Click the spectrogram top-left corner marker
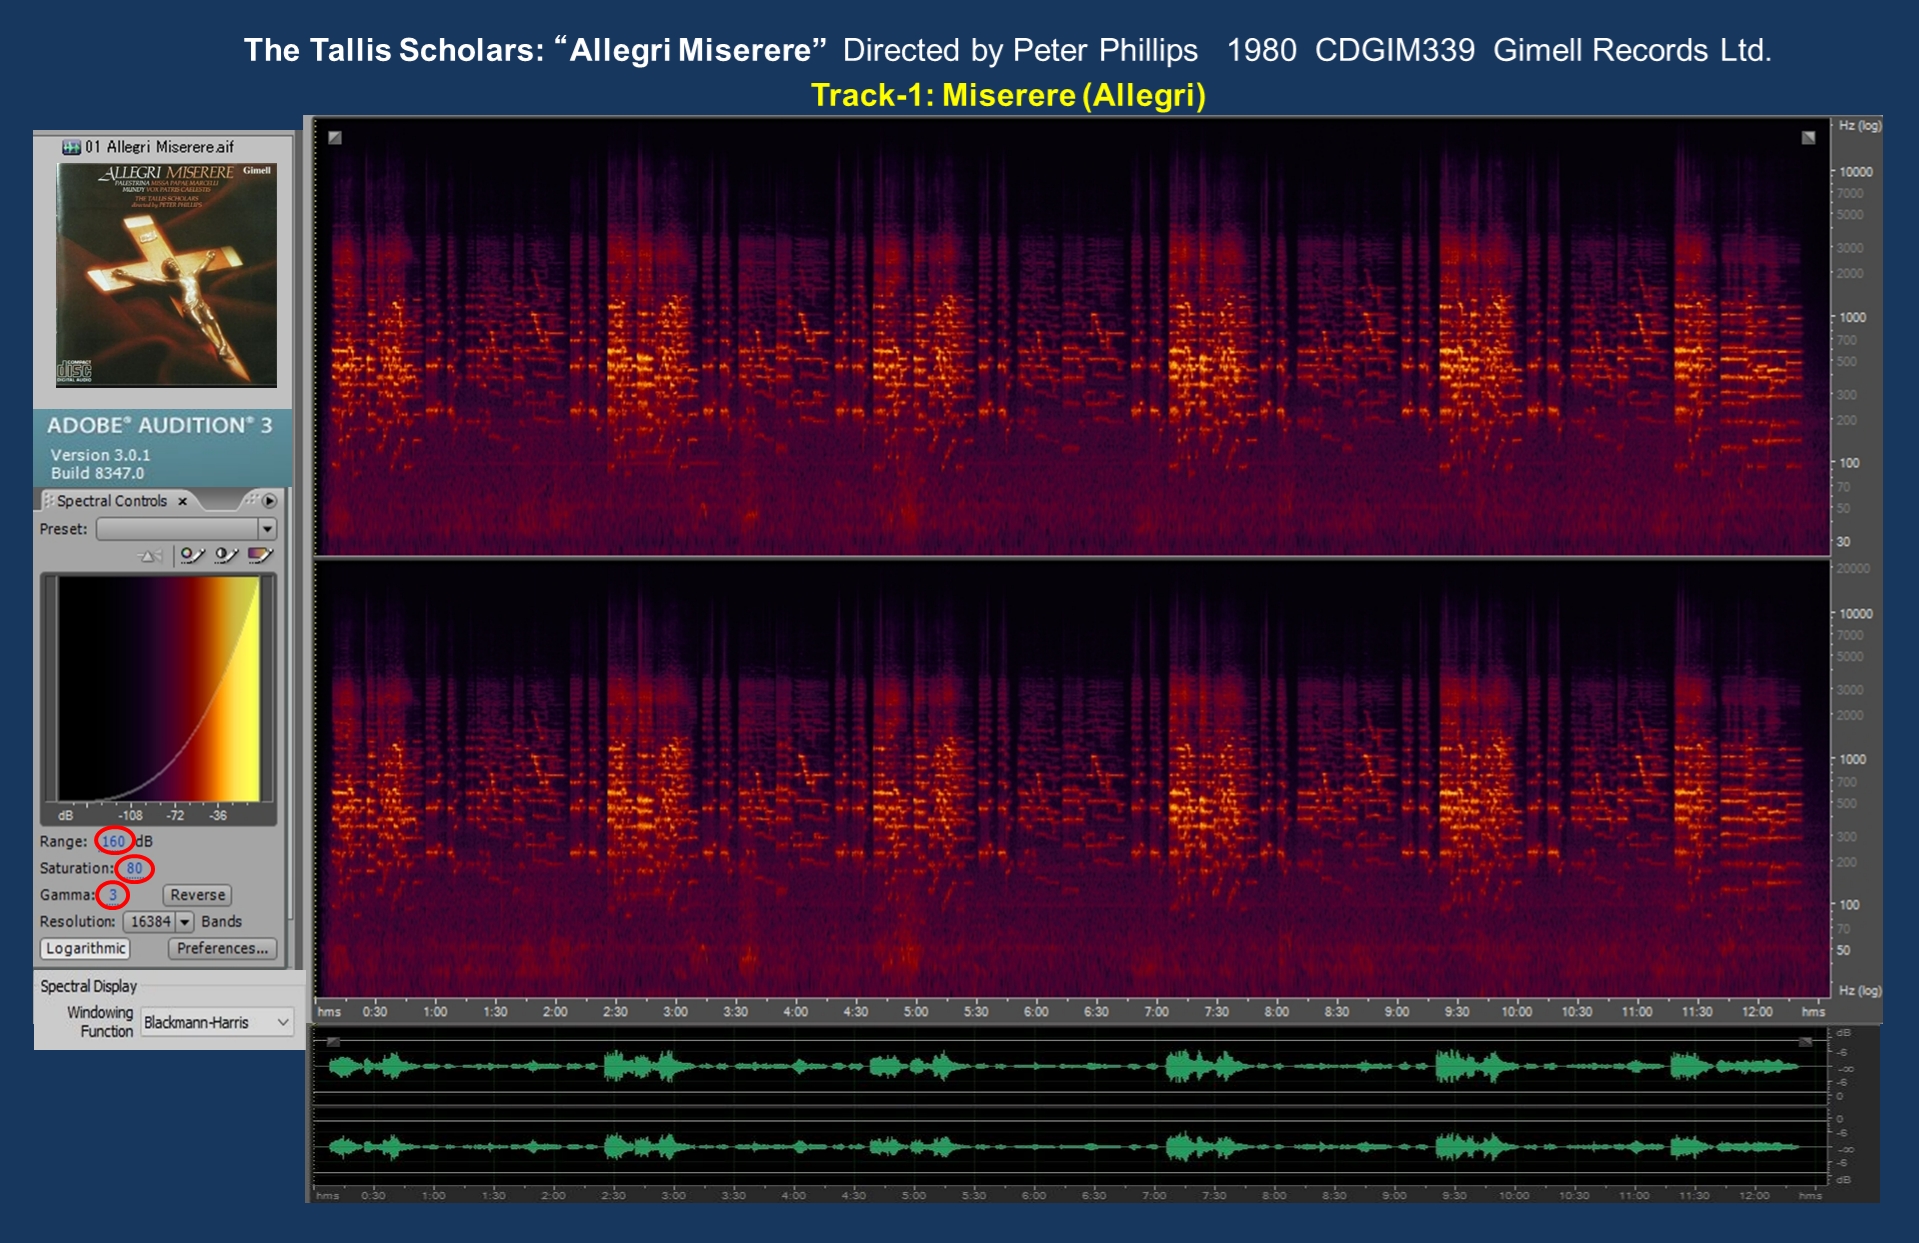Image resolution: width=1919 pixels, height=1243 pixels. pos(335,138)
